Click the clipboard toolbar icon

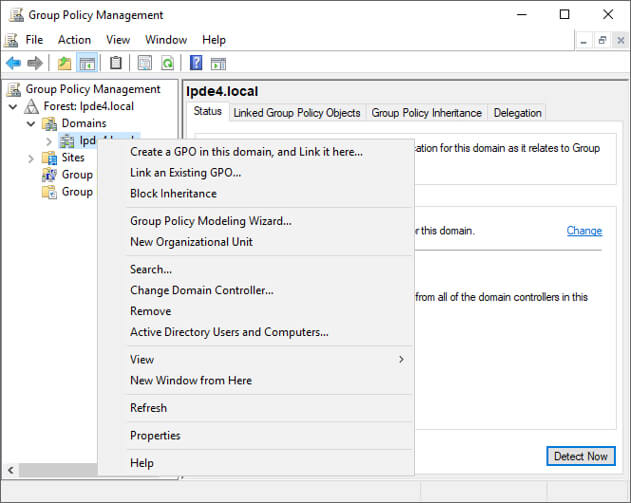116,63
